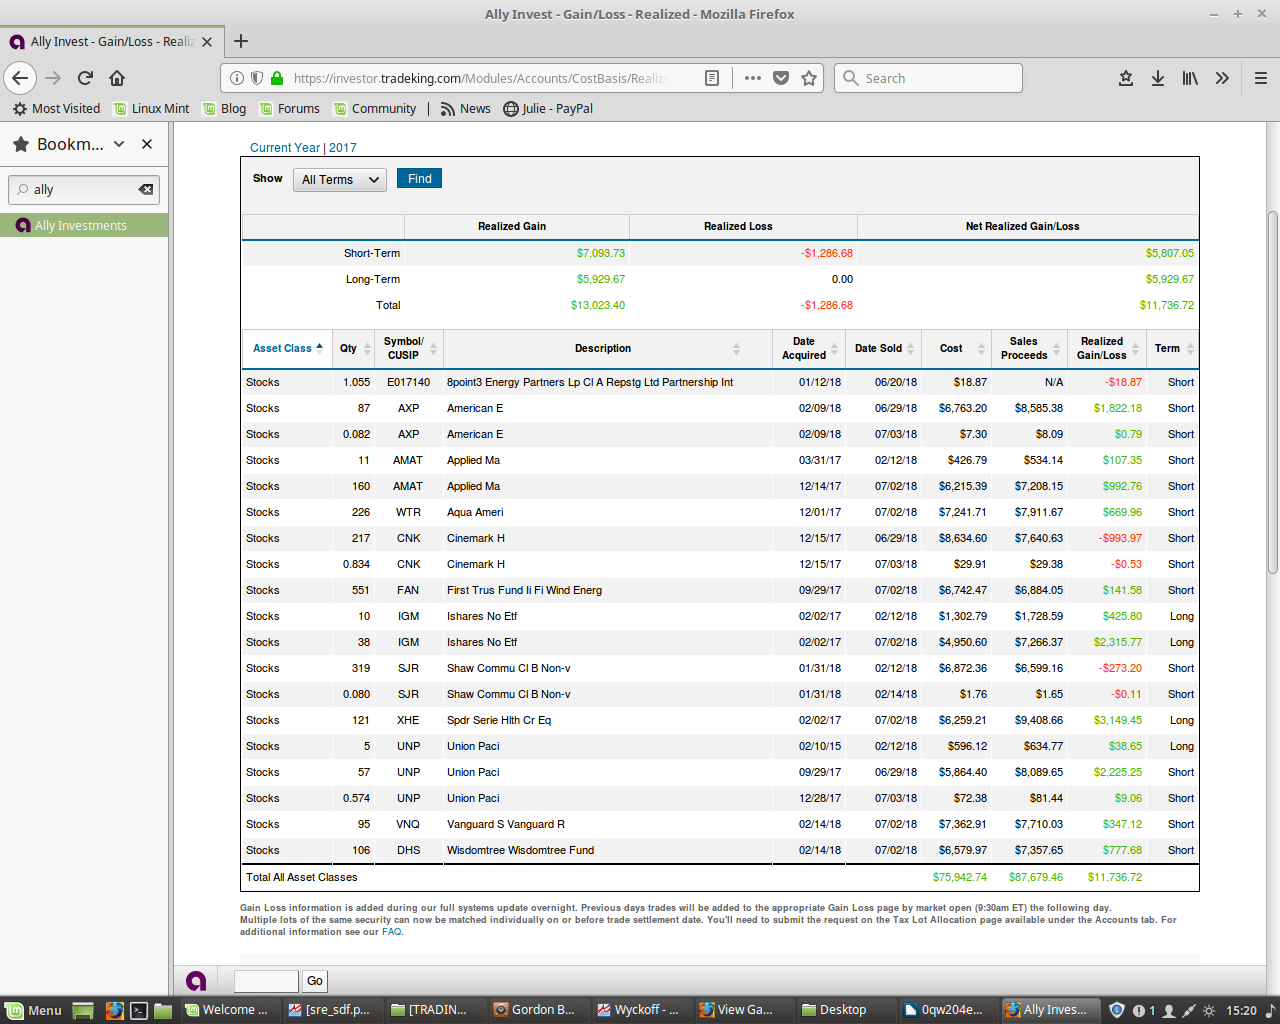Open the Library icon
Image resolution: width=1280 pixels, height=1024 pixels.
(x=1190, y=78)
